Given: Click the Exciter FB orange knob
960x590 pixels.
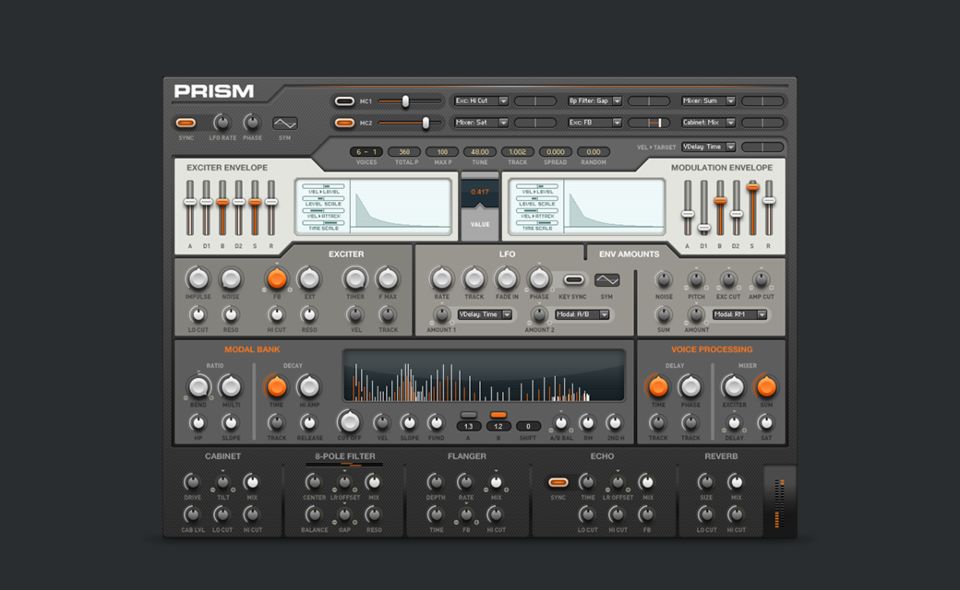Looking at the screenshot, I should pos(277,279).
